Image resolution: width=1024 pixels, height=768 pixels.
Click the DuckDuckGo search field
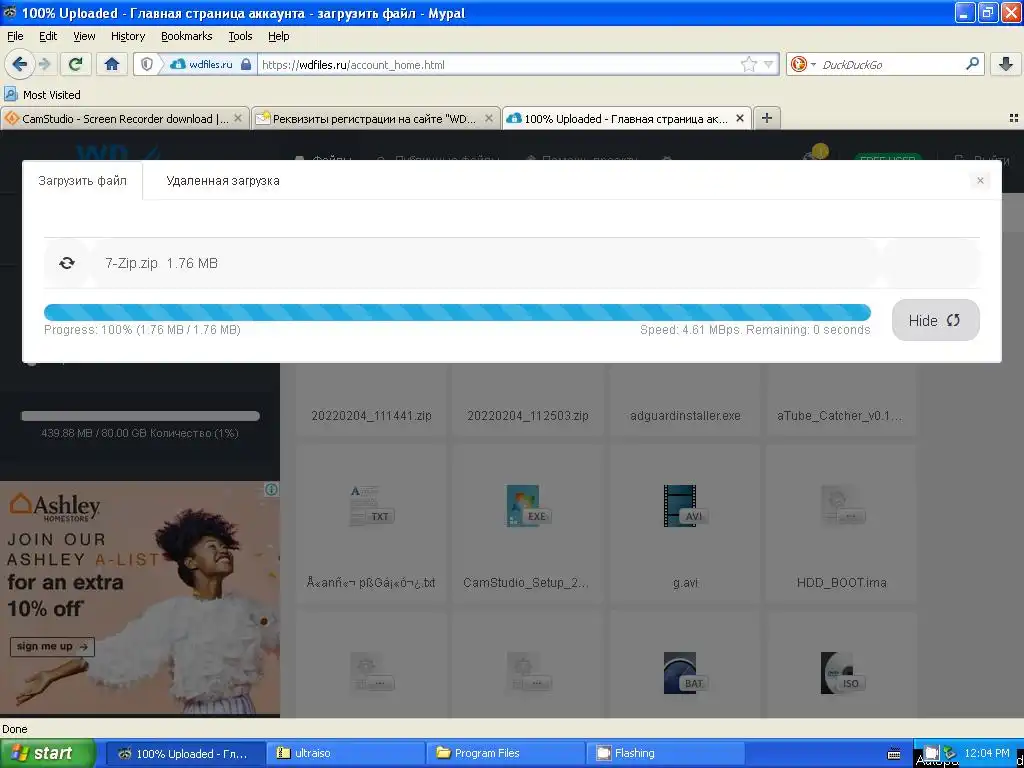(891, 65)
